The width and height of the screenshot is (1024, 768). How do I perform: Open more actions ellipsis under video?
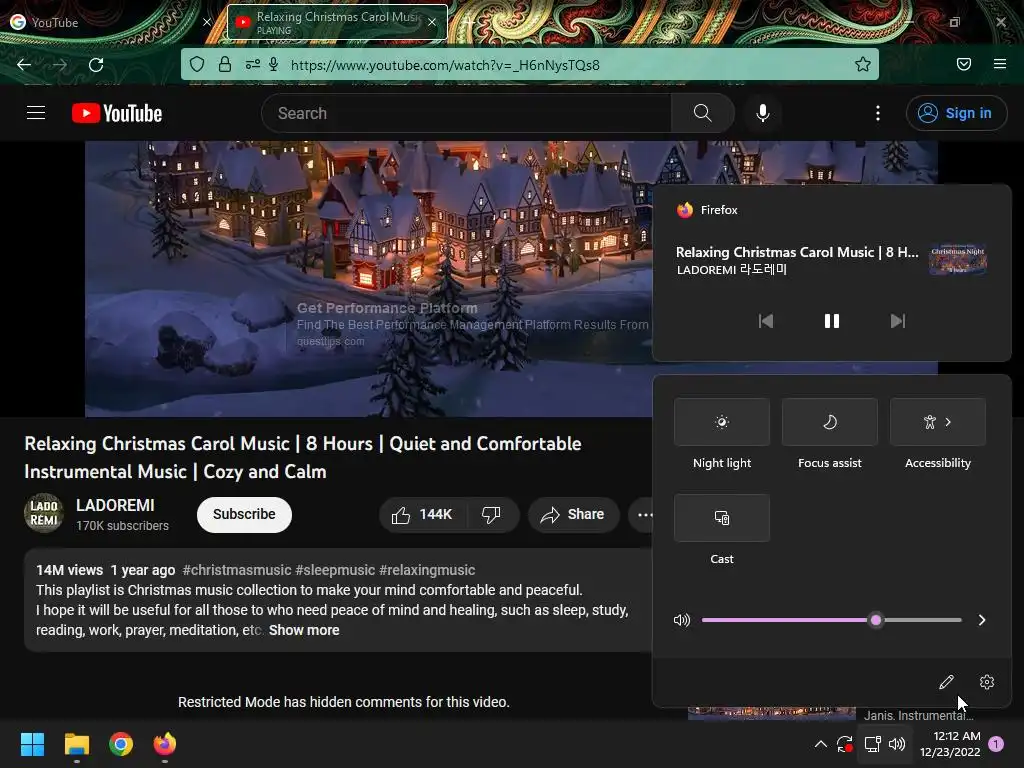(x=645, y=515)
